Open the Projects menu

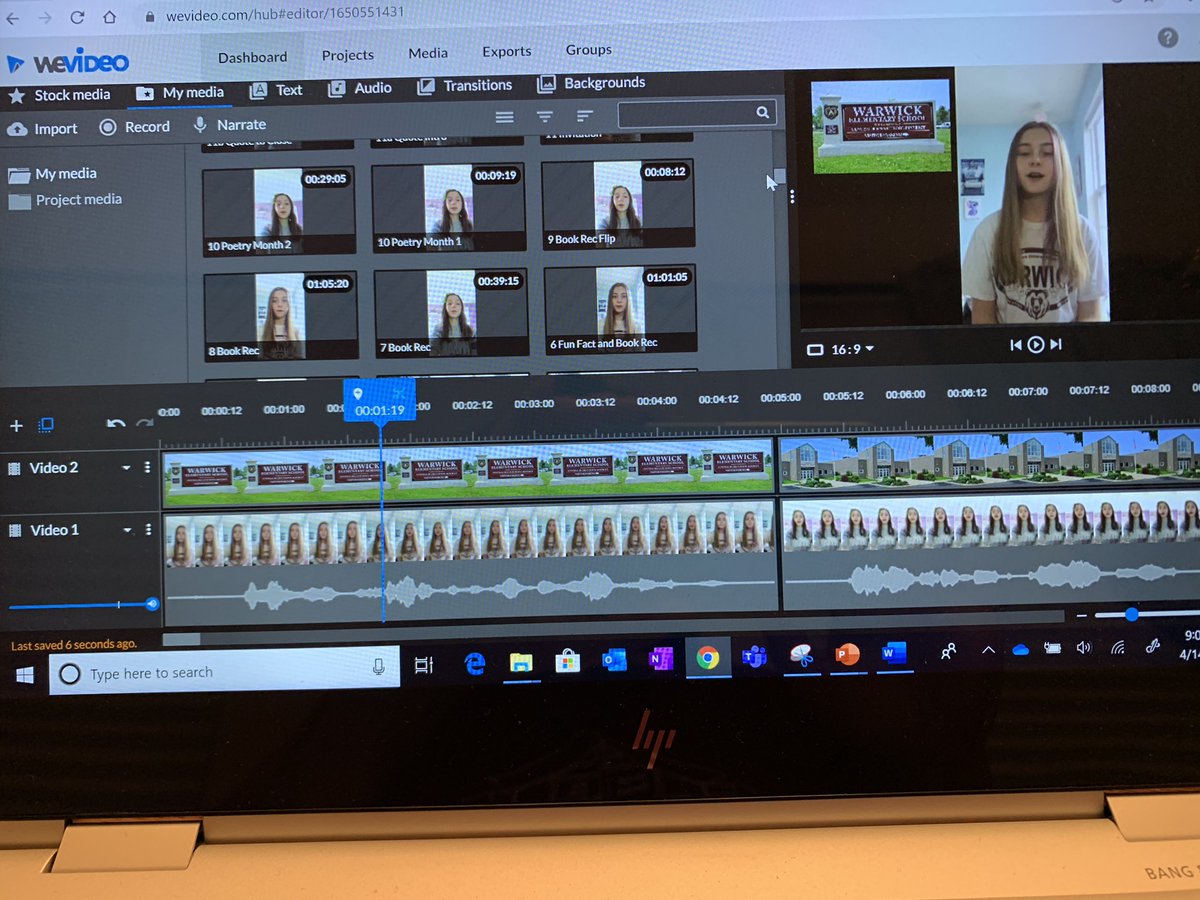click(x=347, y=55)
